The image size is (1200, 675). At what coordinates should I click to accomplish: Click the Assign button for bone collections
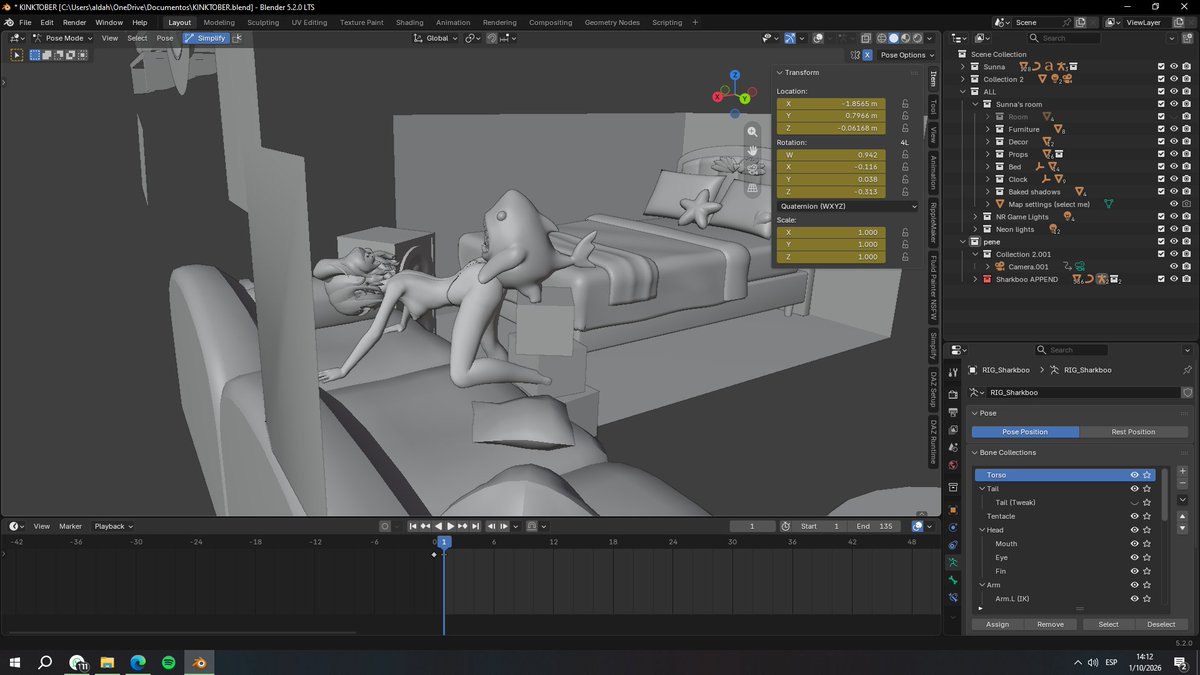[x=997, y=624]
